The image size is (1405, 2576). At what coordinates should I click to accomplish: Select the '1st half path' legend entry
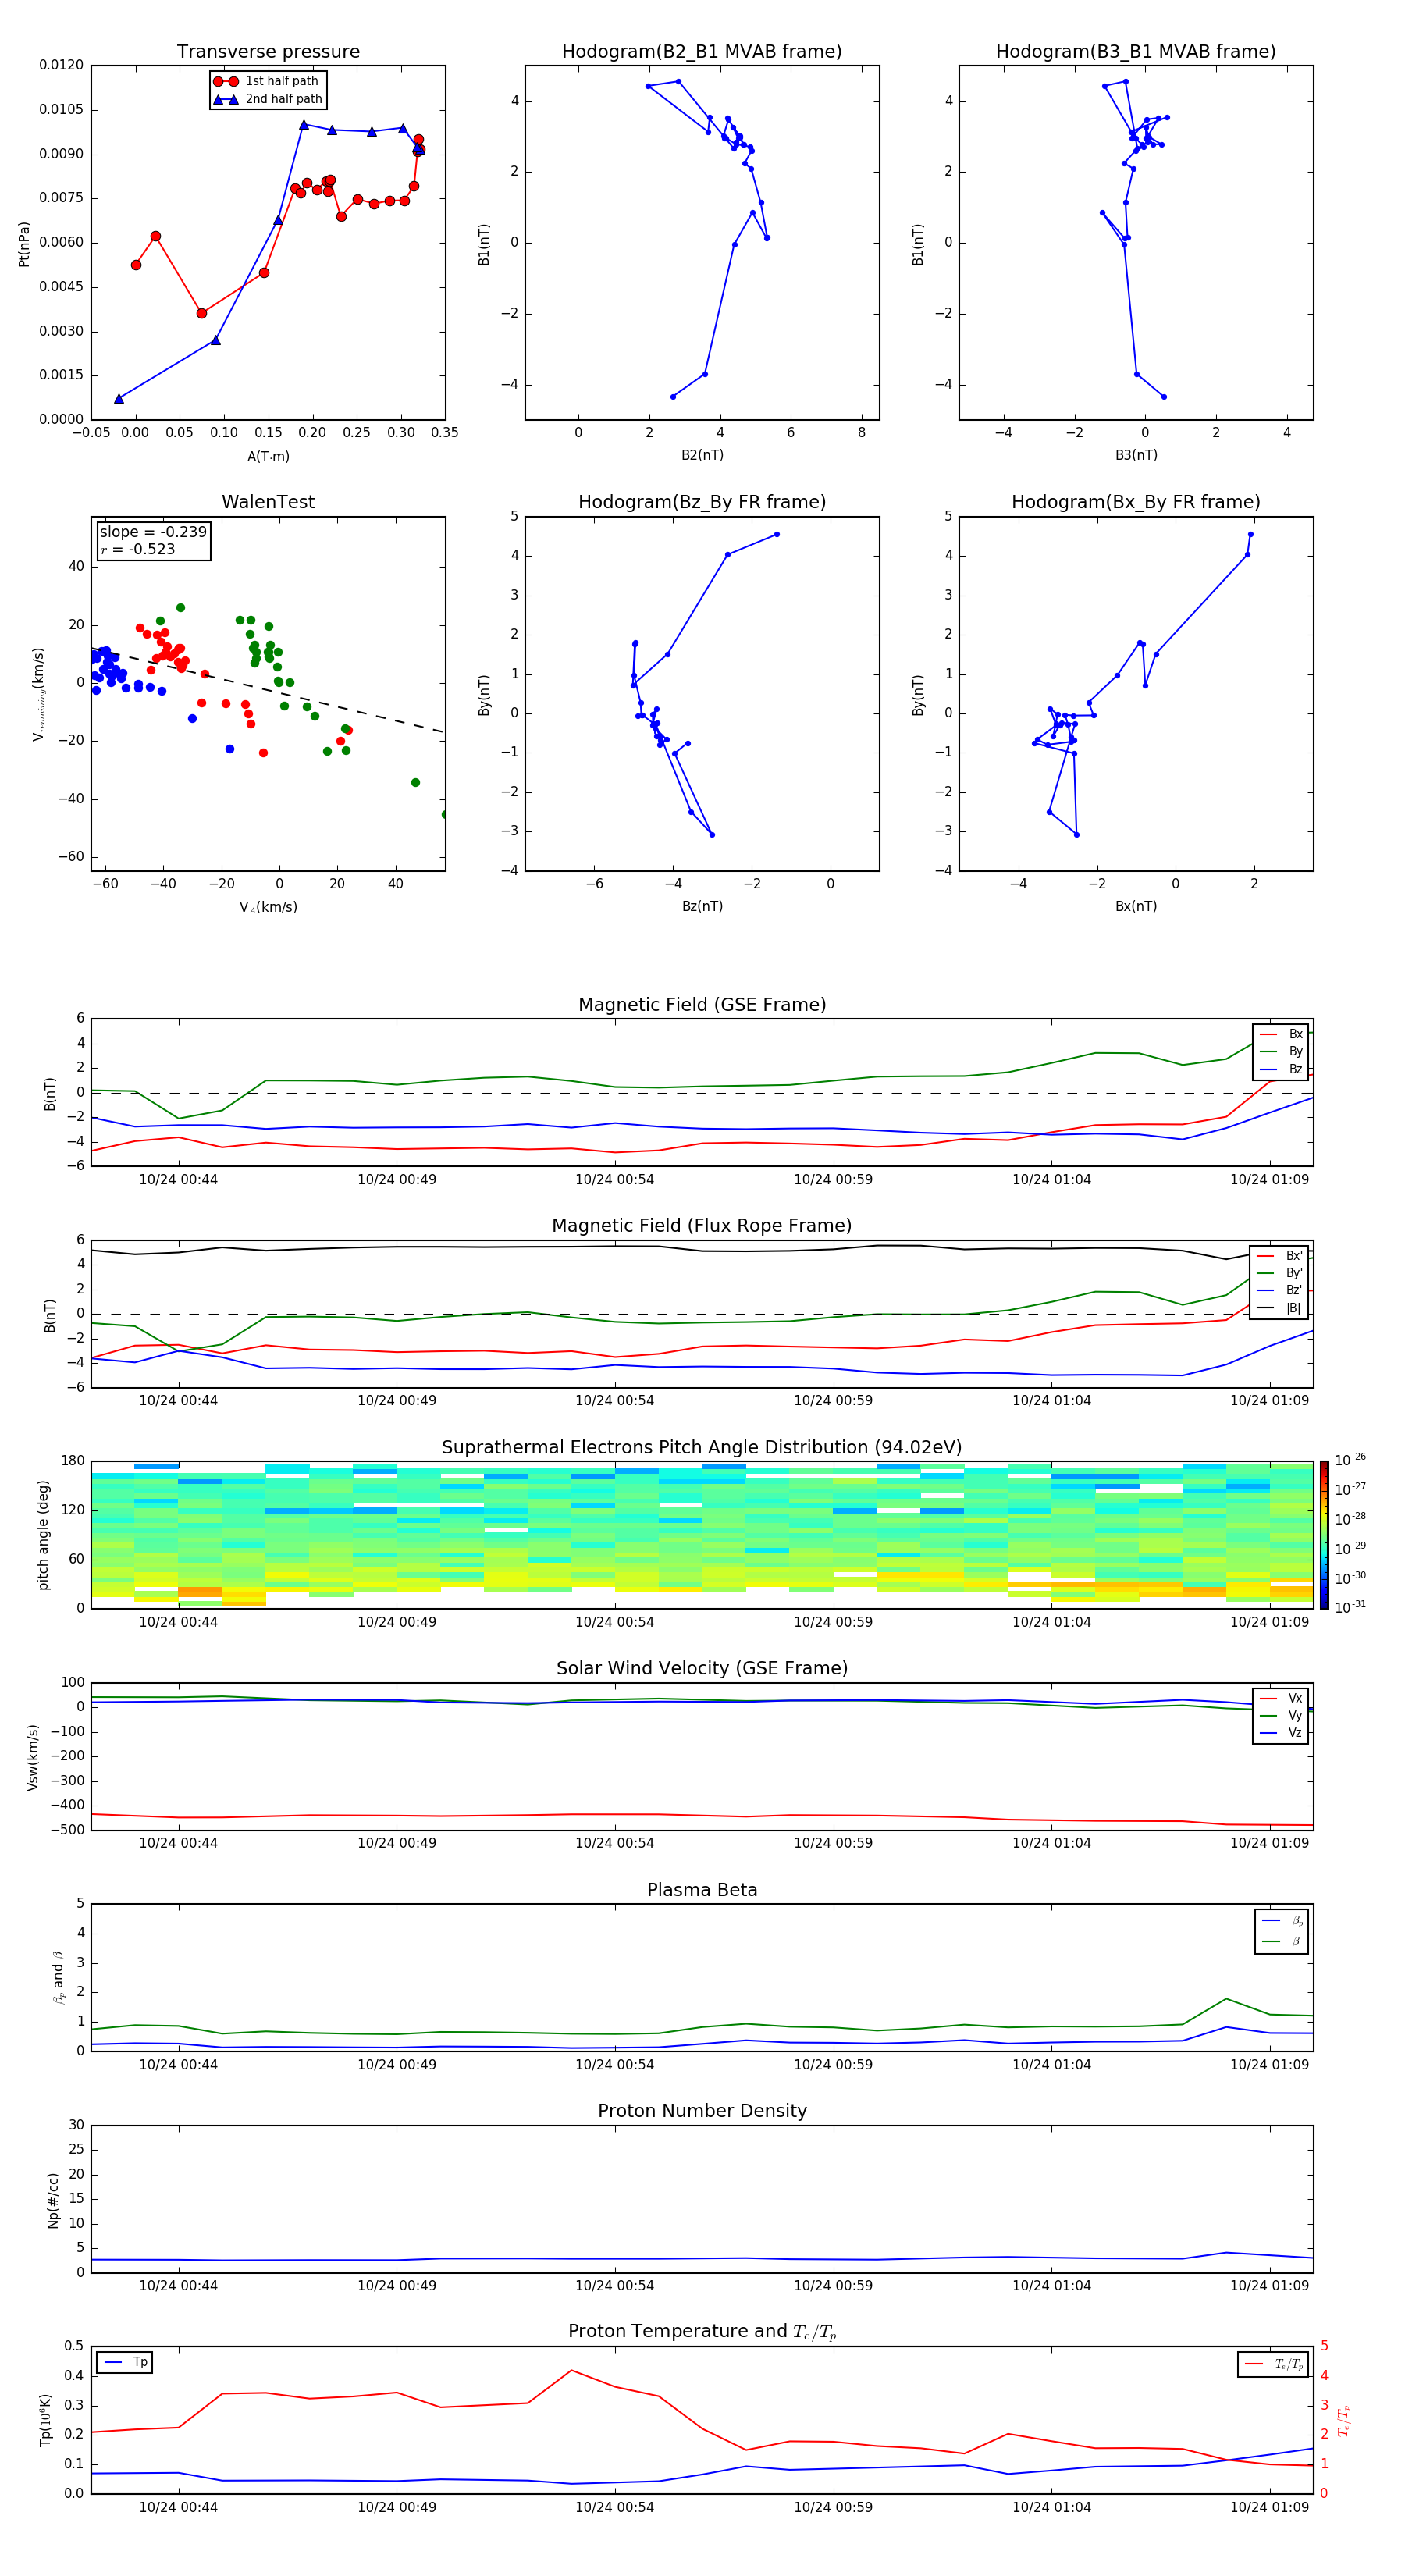(266, 81)
